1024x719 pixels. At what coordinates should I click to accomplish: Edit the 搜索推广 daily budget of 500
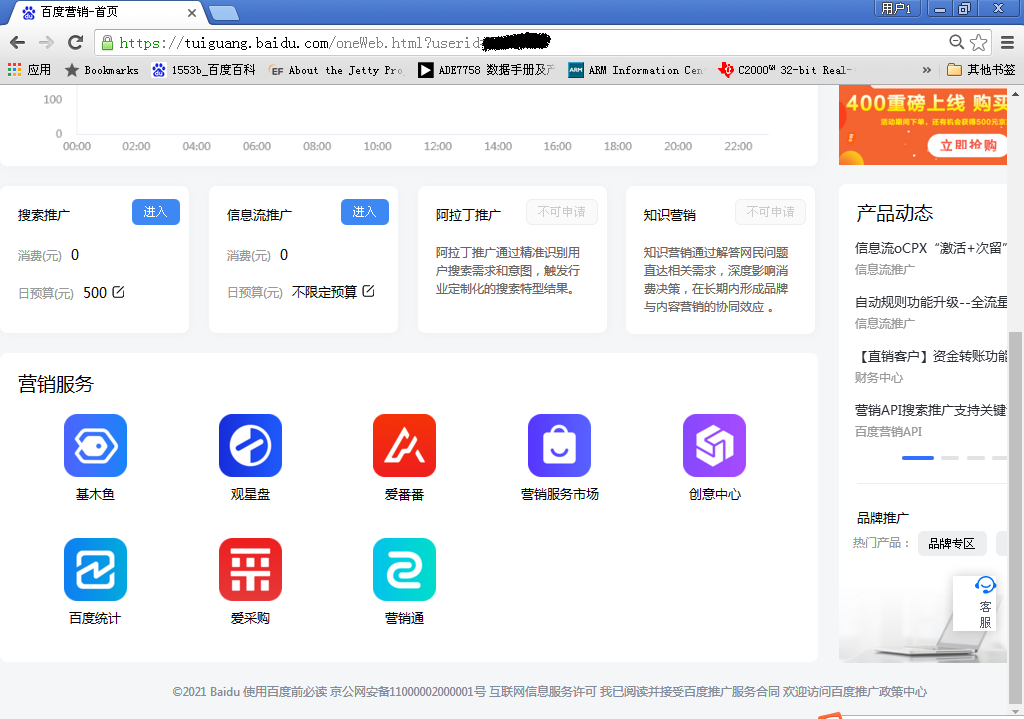[118, 292]
